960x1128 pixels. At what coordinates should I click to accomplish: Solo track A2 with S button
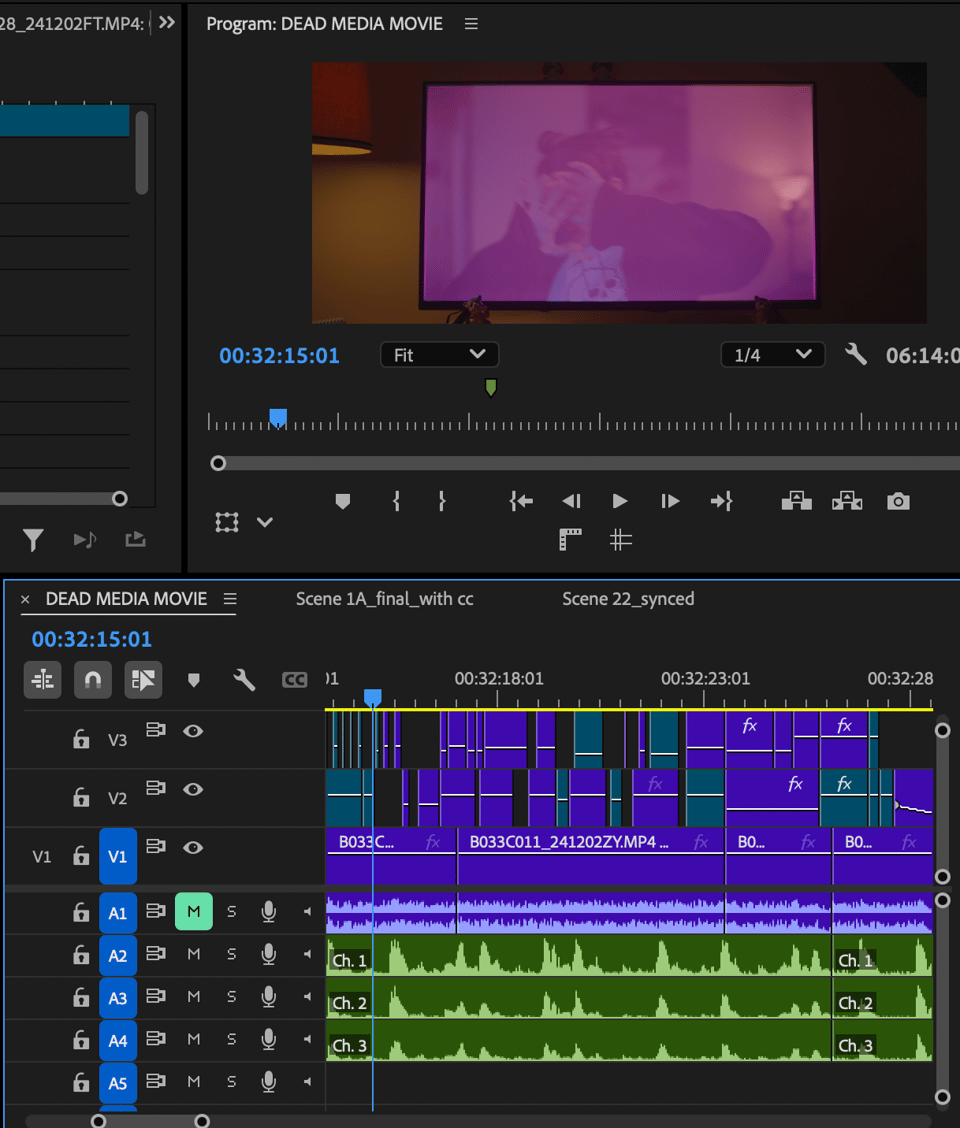click(231, 955)
